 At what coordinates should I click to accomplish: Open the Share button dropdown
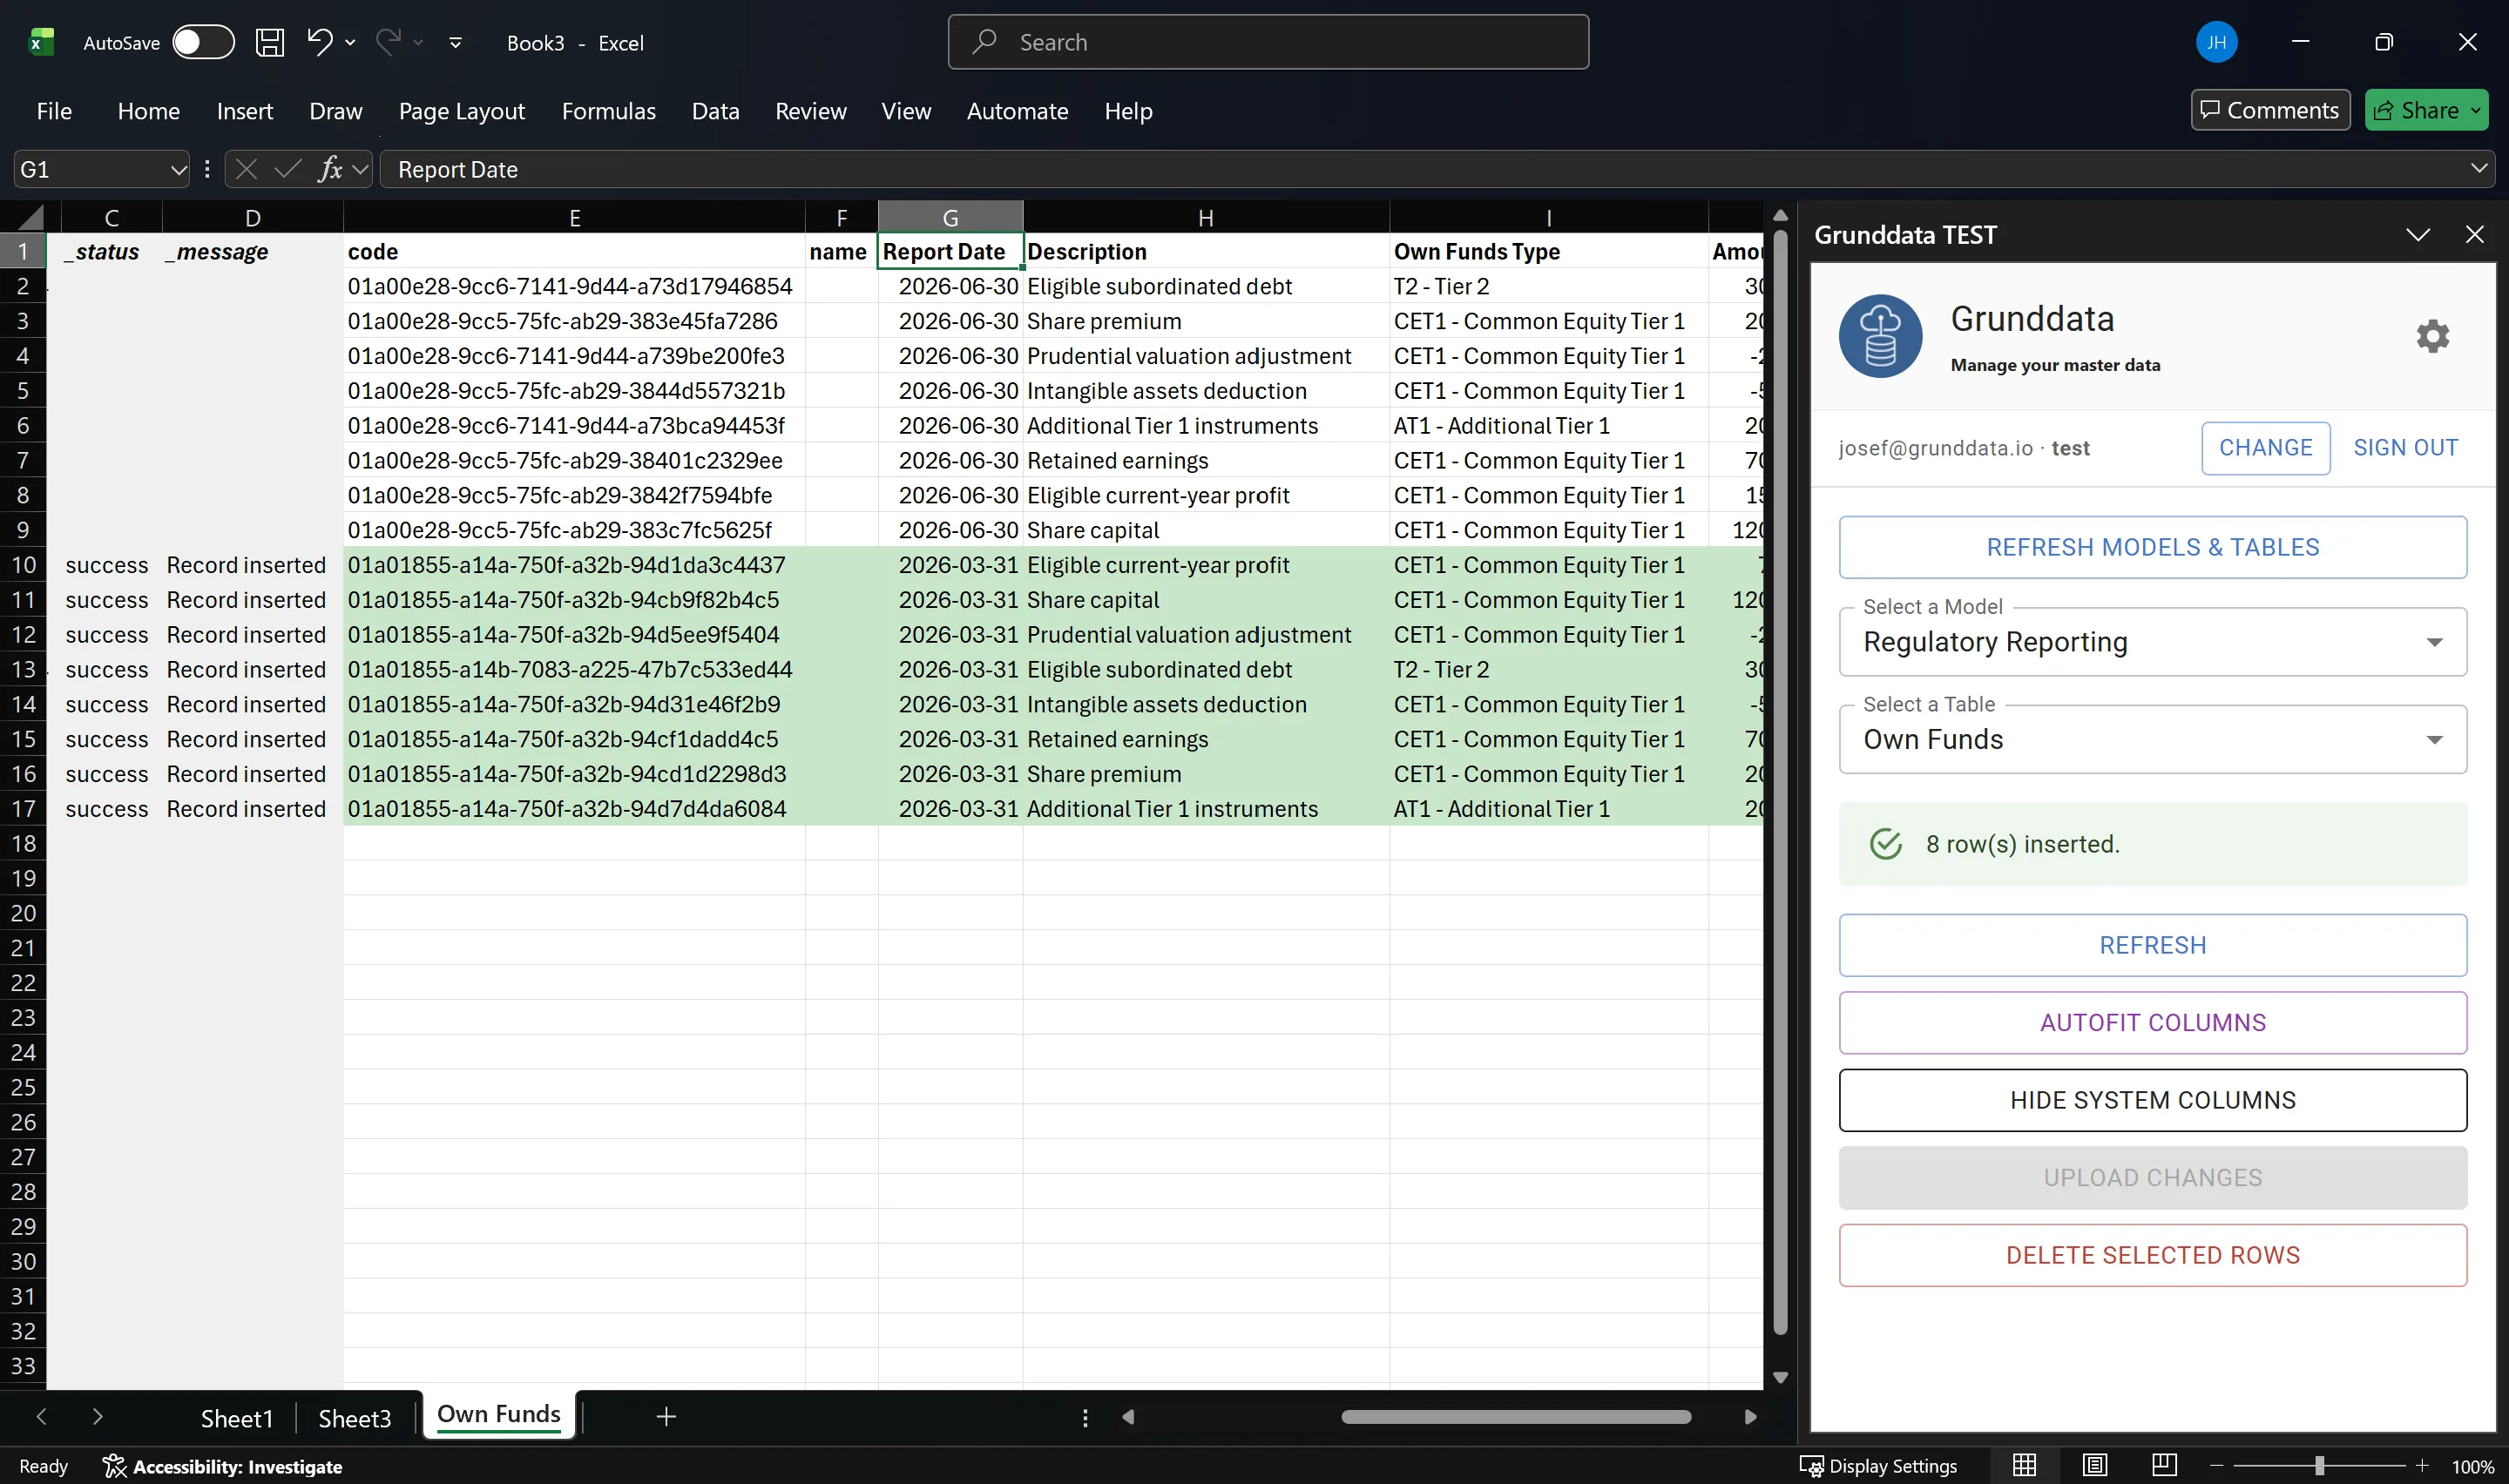pos(2477,110)
